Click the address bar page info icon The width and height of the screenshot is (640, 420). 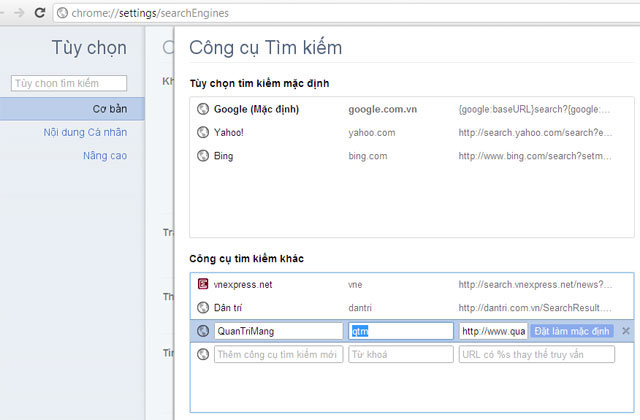[62, 13]
